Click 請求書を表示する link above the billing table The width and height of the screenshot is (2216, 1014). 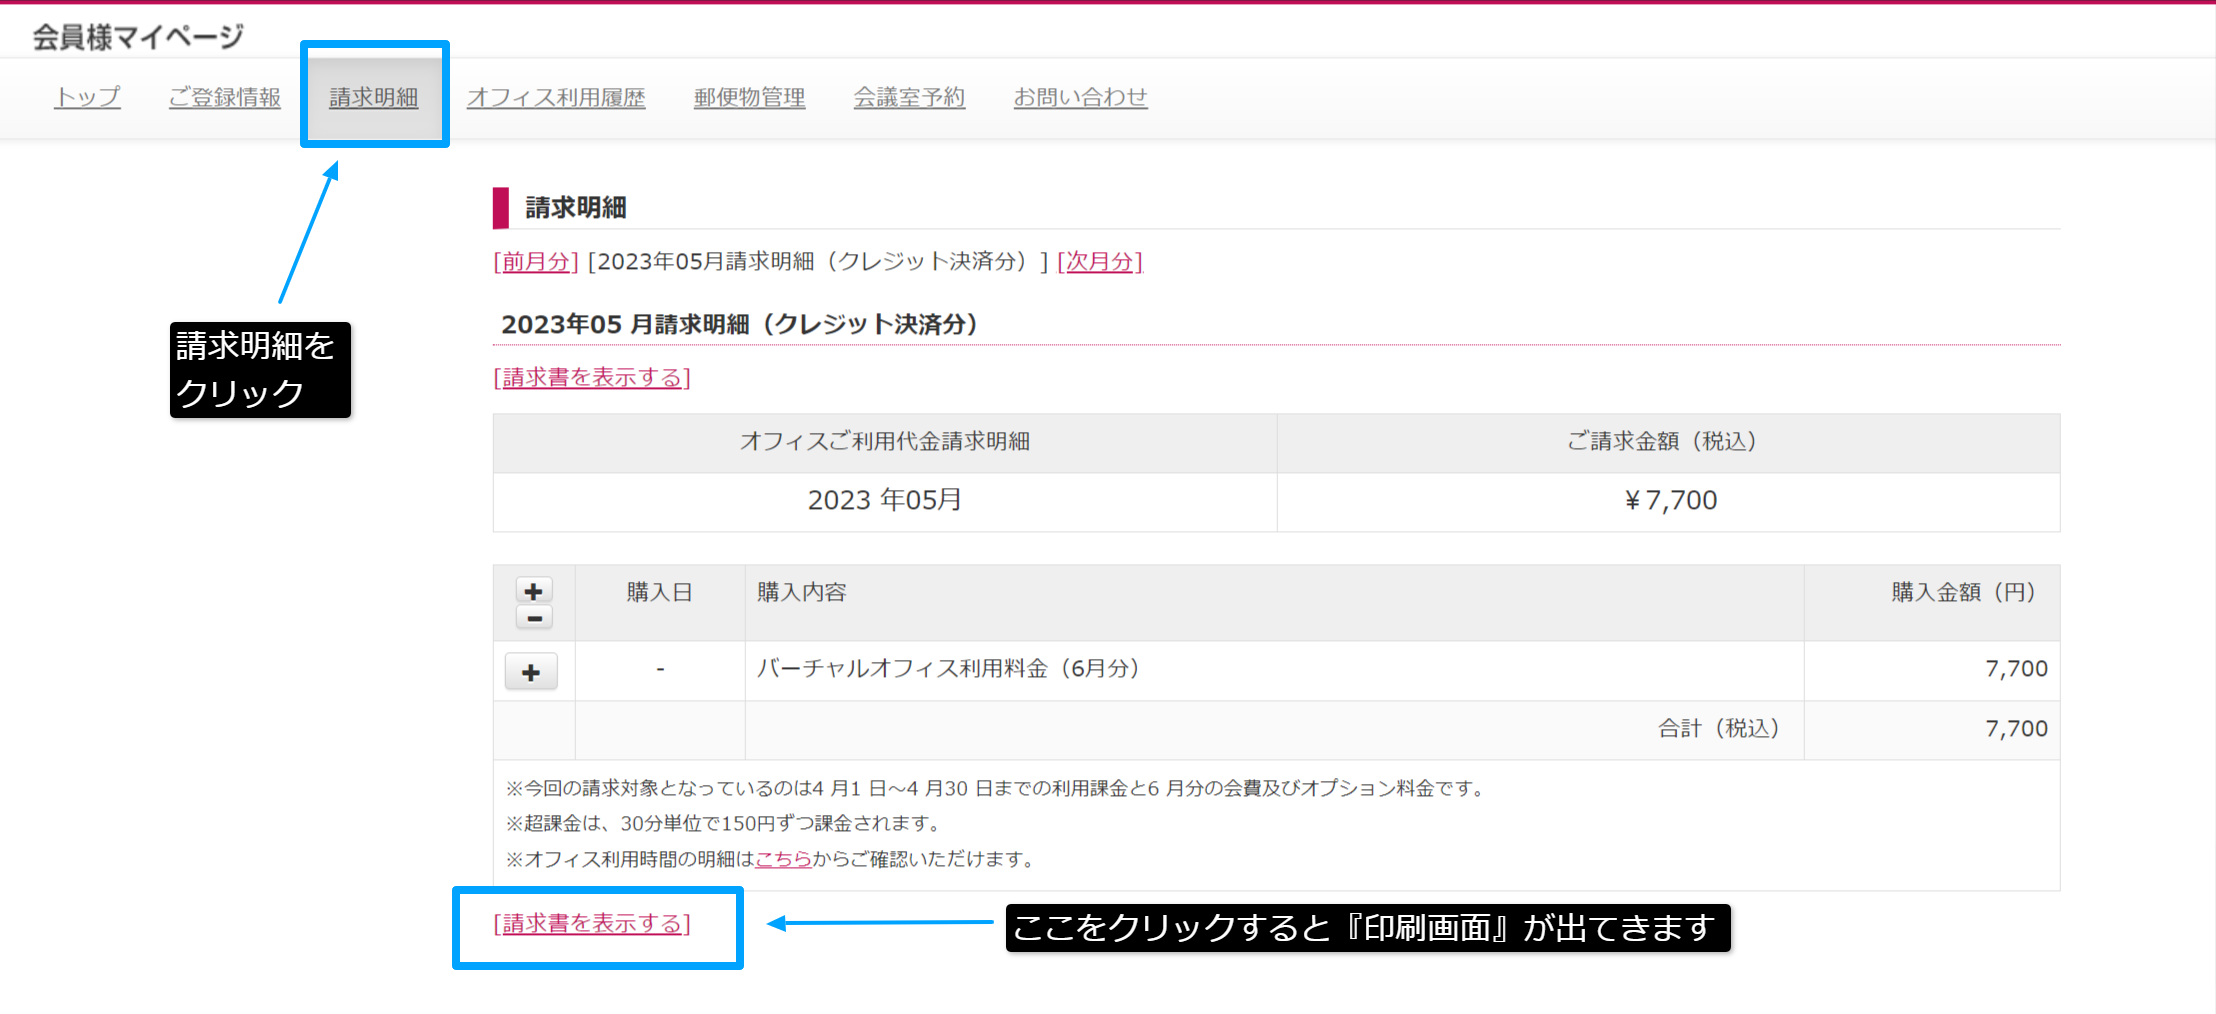pyautogui.click(x=592, y=377)
